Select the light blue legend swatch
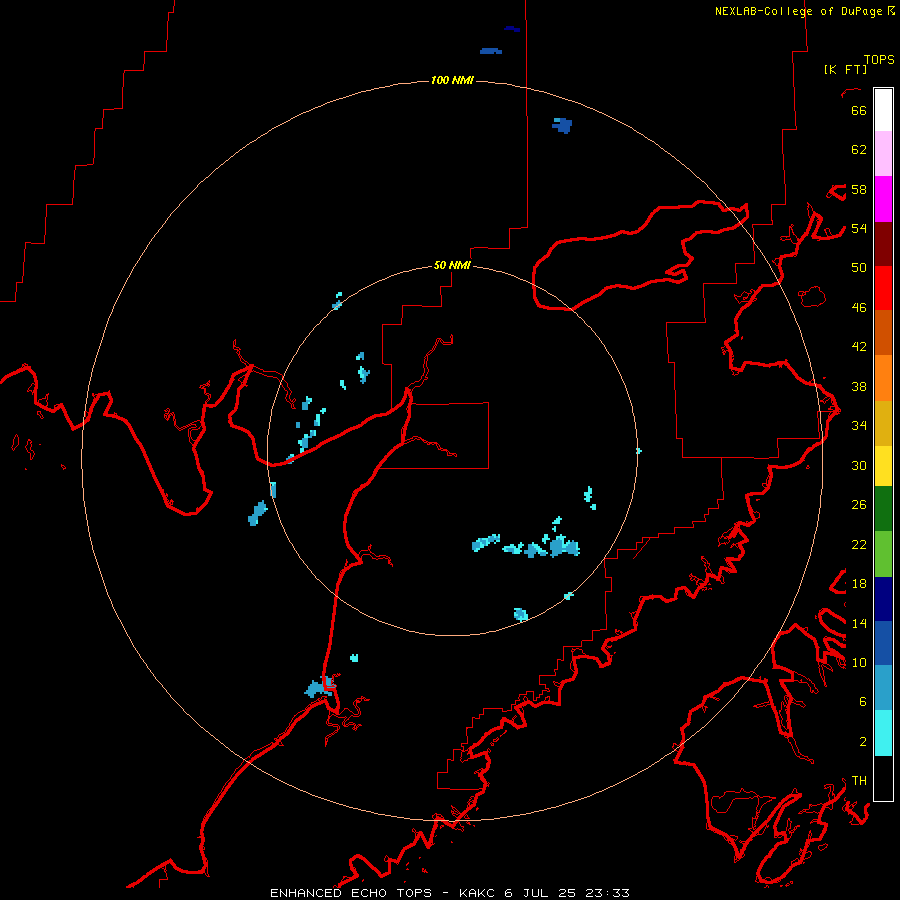 coord(883,688)
